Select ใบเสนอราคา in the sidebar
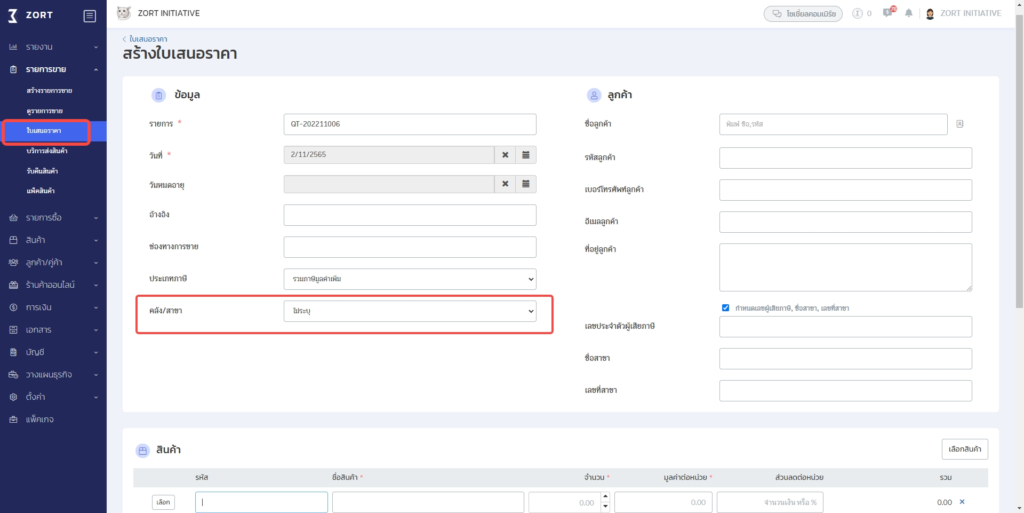 click(45, 131)
